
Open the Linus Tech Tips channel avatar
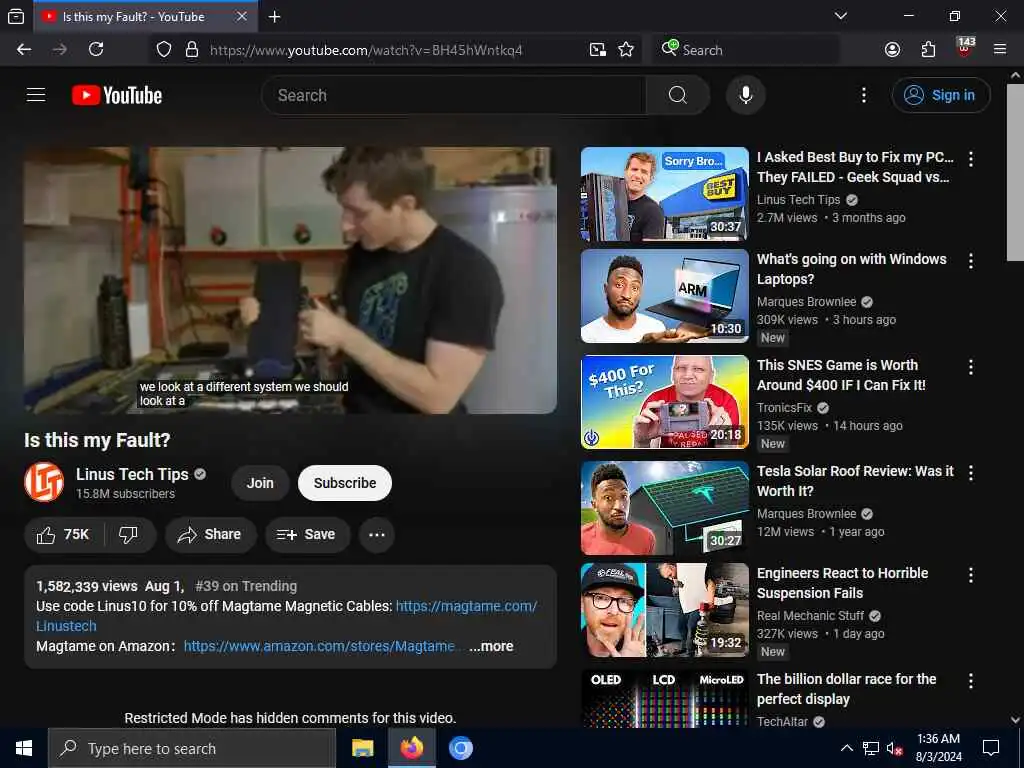pos(44,483)
